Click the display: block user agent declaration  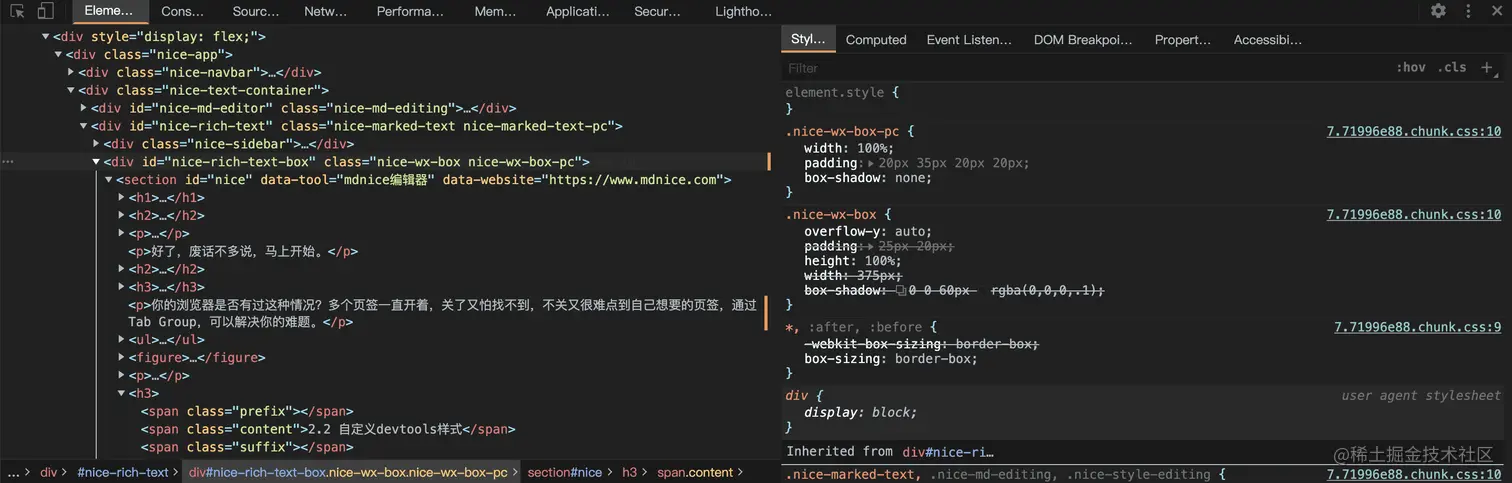click(x=860, y=412)
